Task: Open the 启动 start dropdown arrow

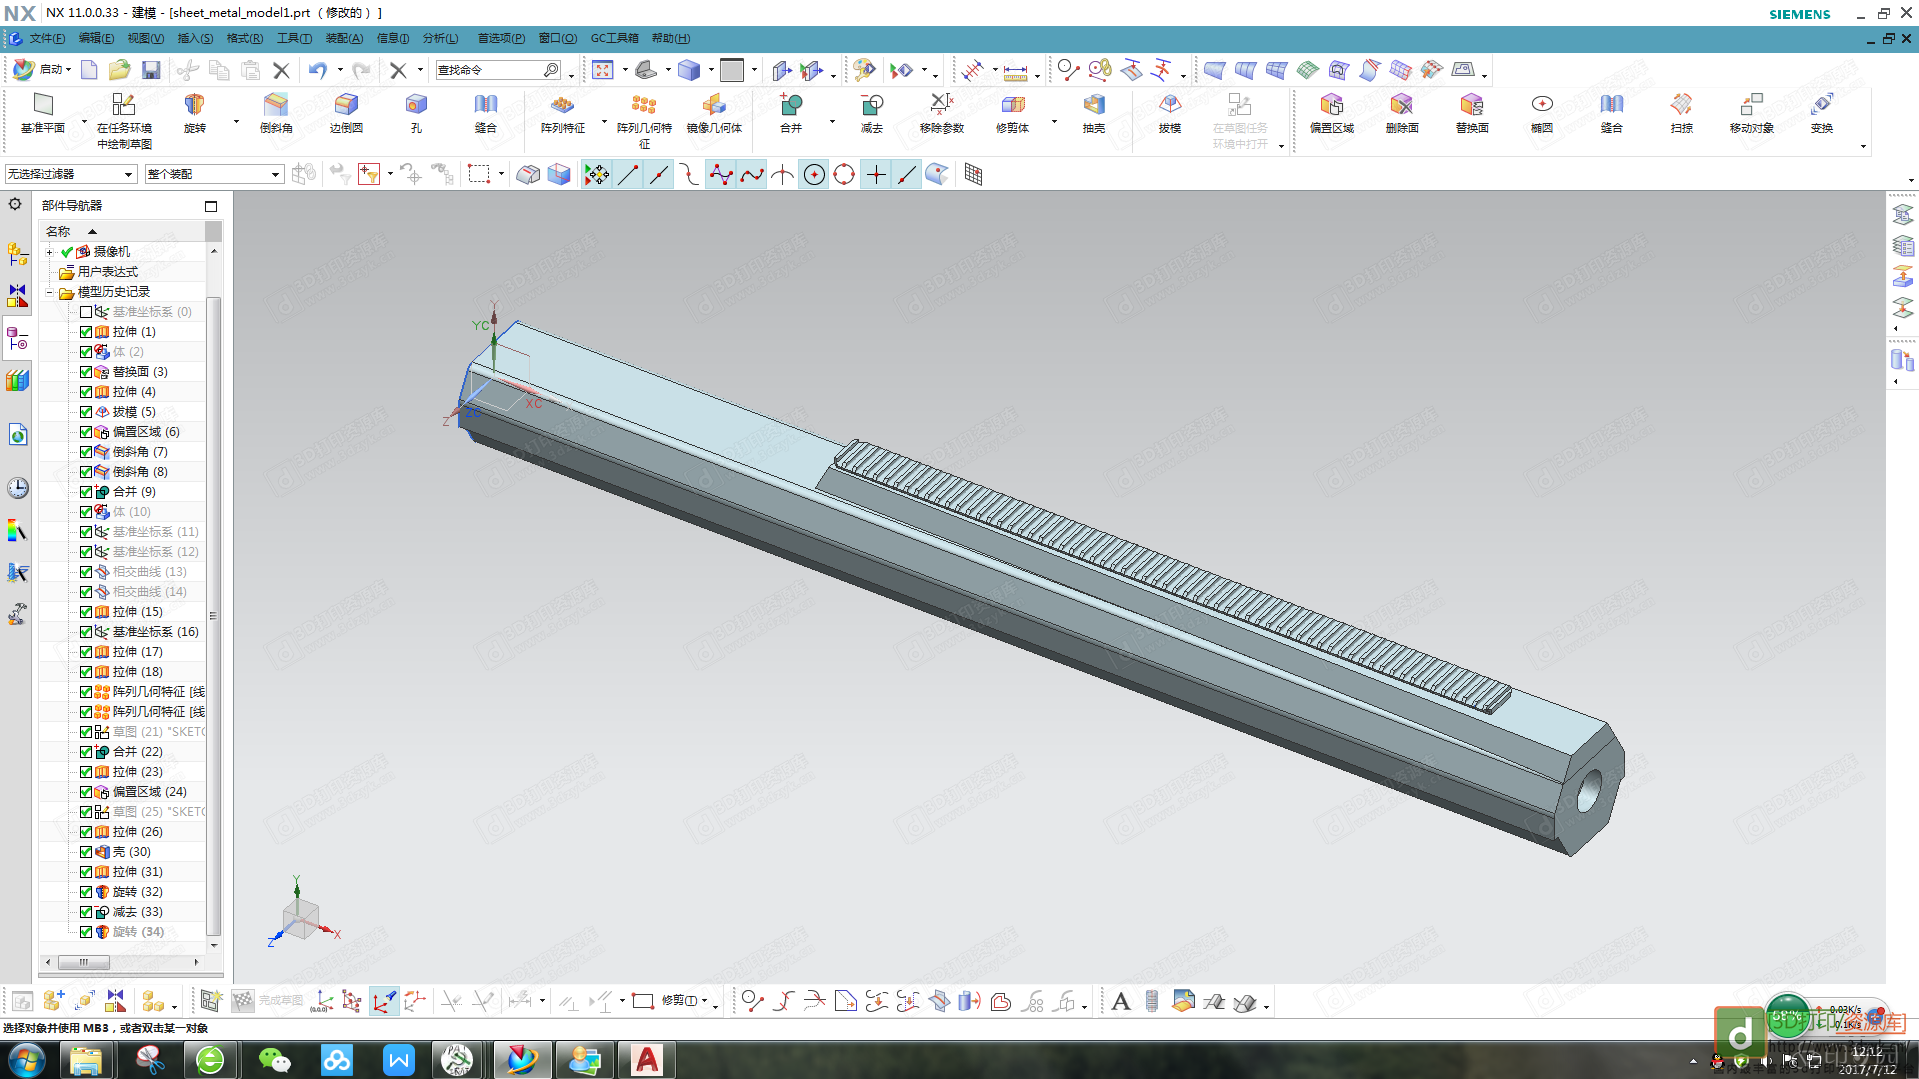Action: [68, 70]
